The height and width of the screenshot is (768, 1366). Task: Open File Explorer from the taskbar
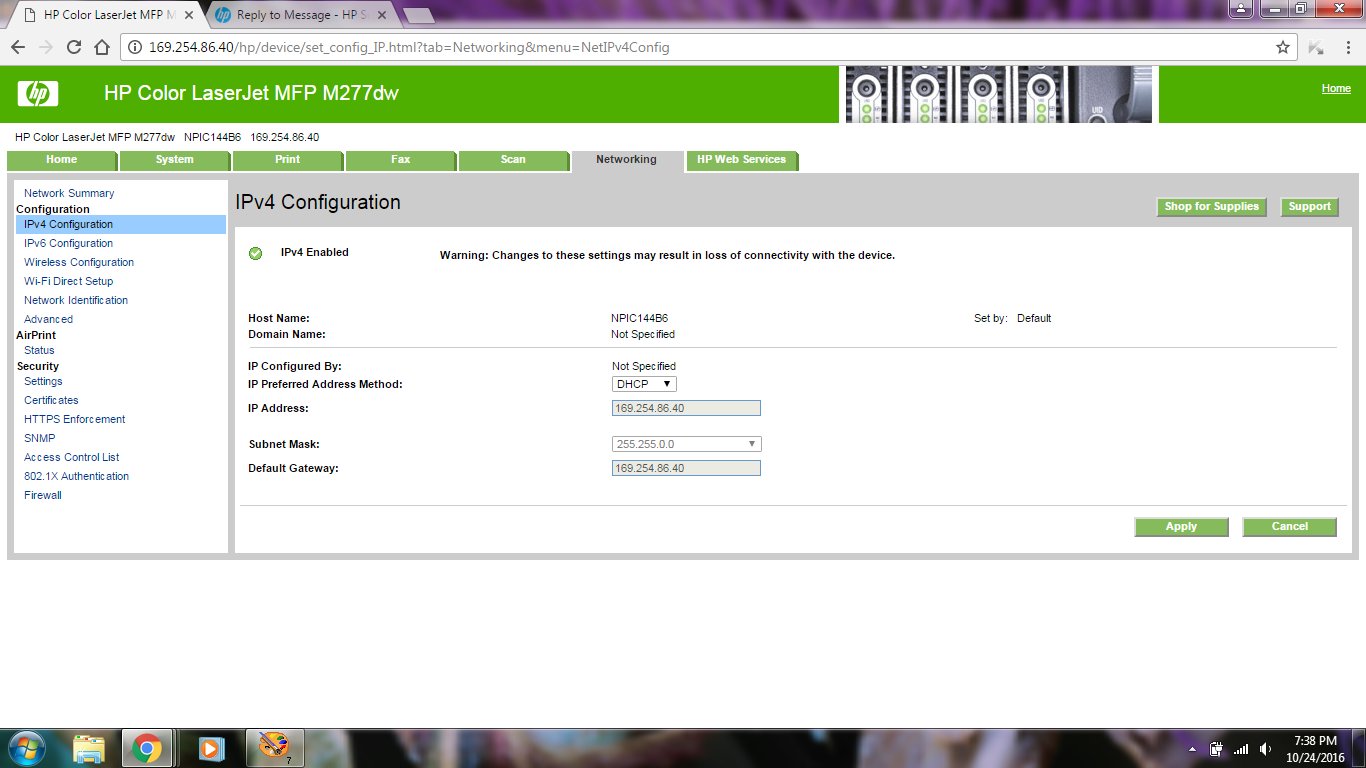coord(89,748)
